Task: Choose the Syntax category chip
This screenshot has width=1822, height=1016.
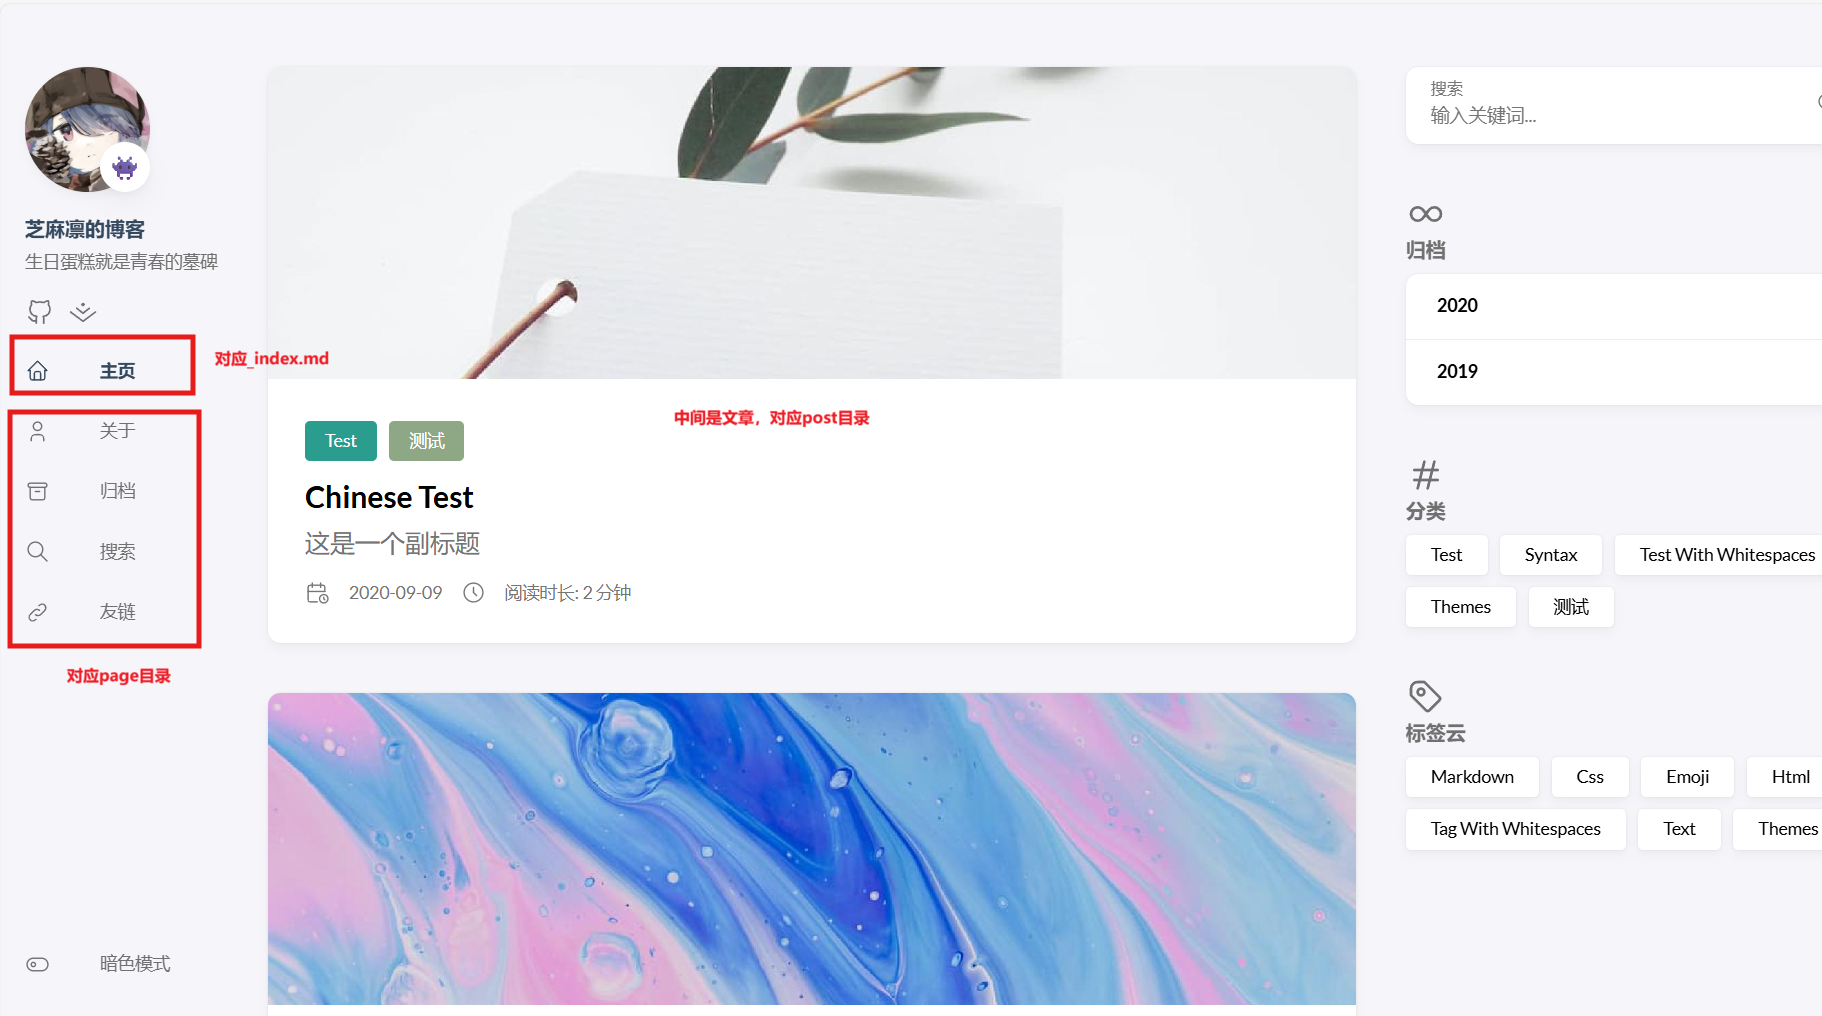Action: (1551, 555)
